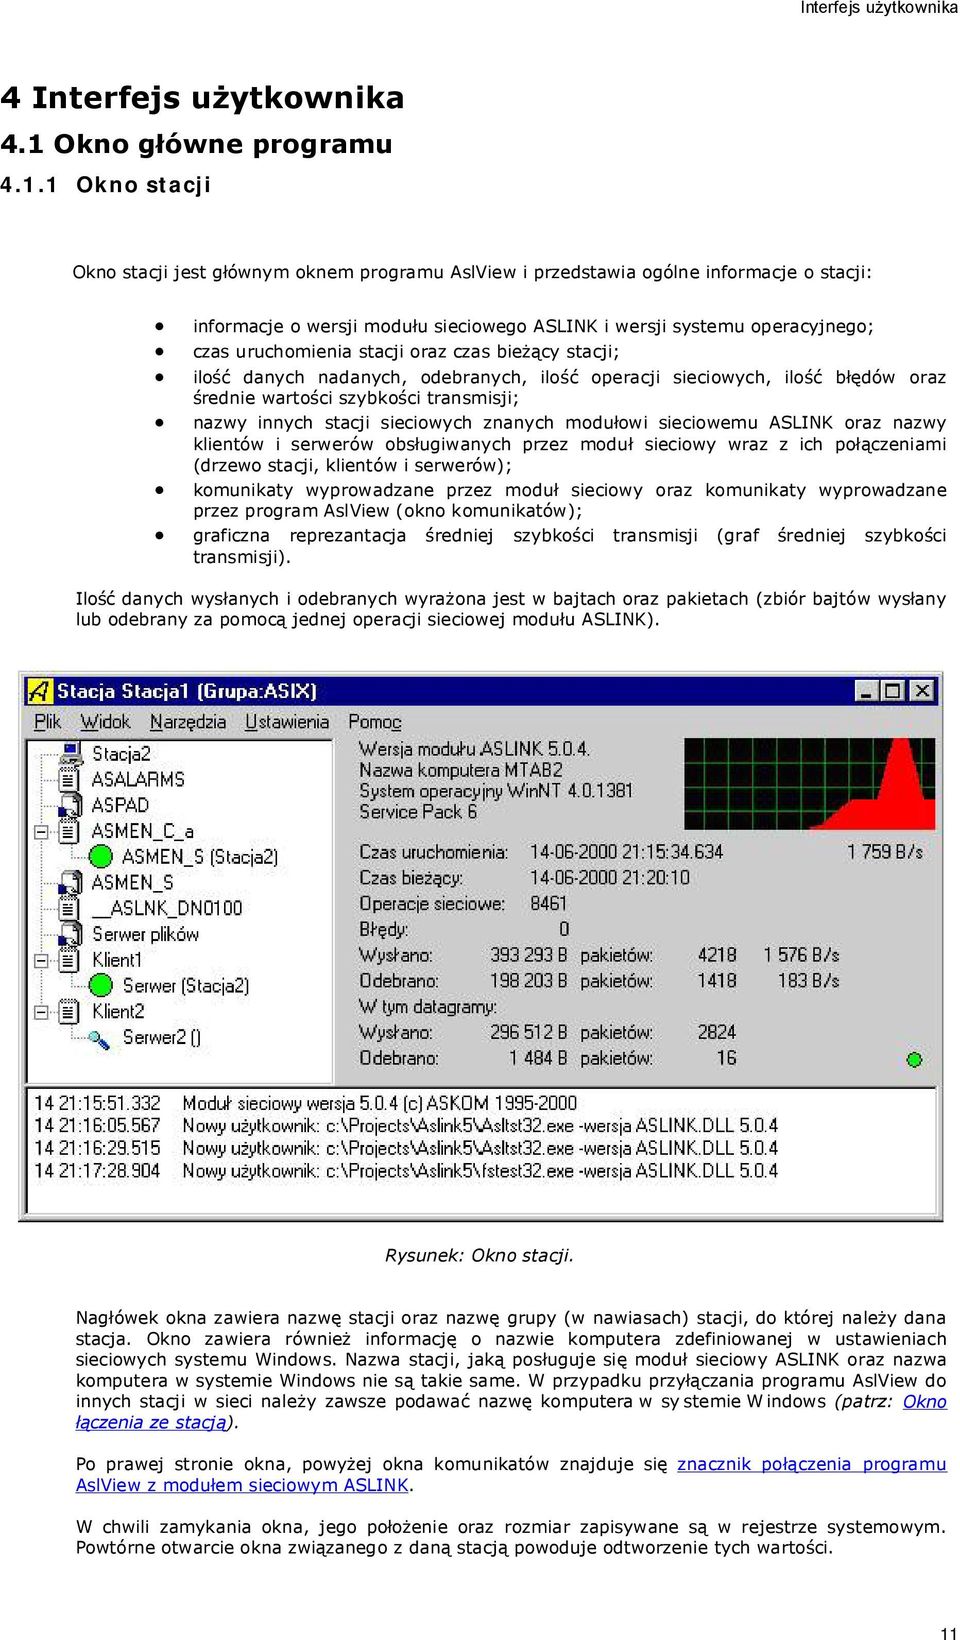Click the ASPAD server icon
The image size is (960, 1640).
70,805
